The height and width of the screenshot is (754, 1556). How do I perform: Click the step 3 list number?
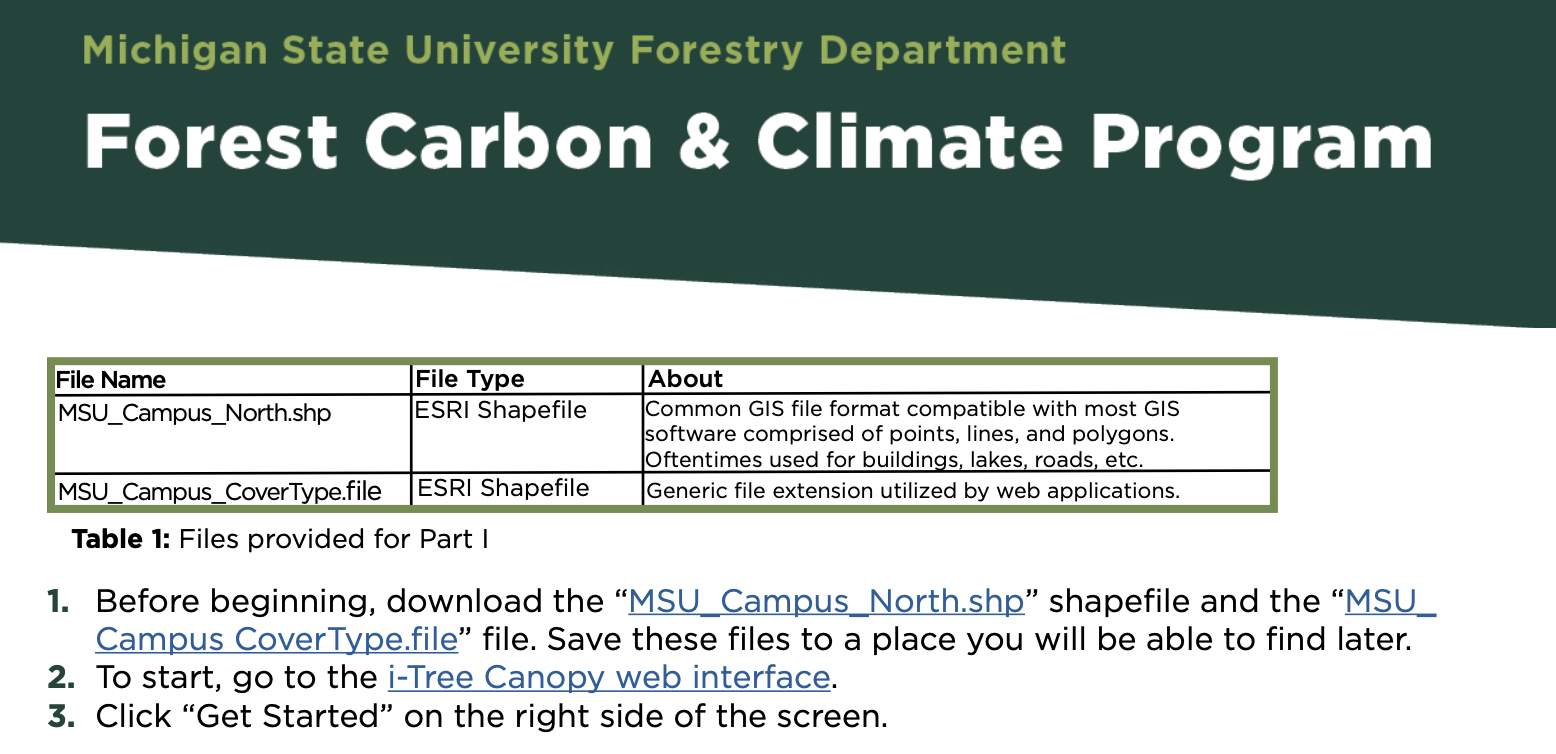click(x=59, y=717)
